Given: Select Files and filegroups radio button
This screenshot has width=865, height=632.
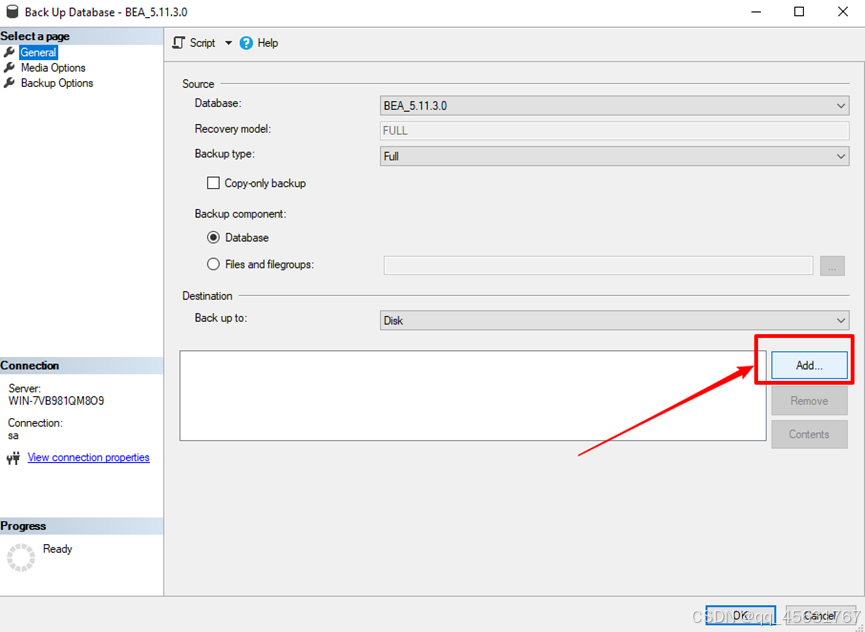Looking at the screenshot, I should point(213,264).
